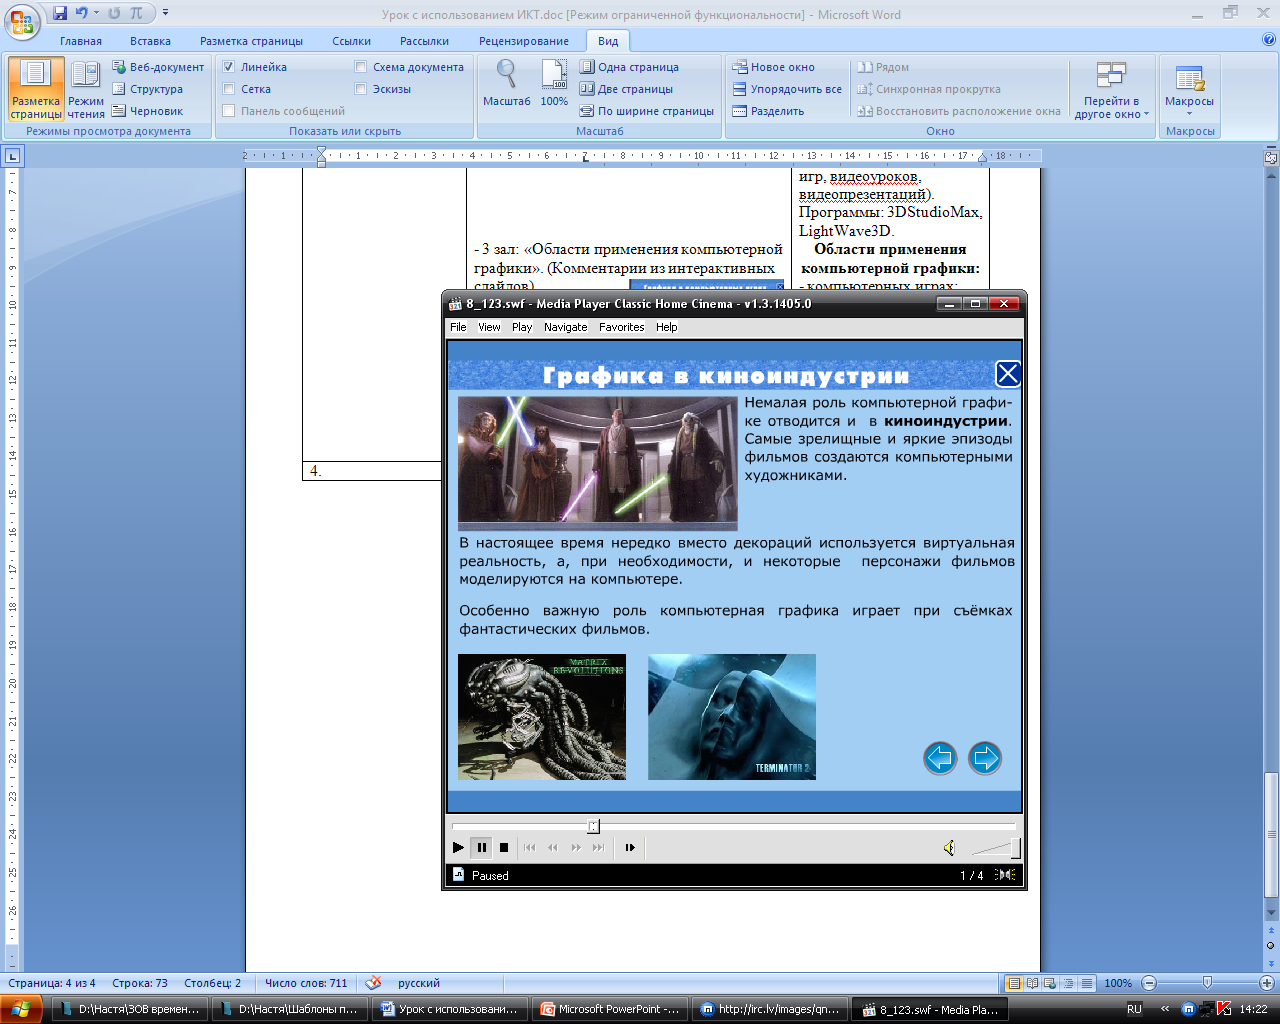Close the flash slide using the X box
Image resolution: width=1280 pixels, height=1024 pixels.
pos(1007,374)
